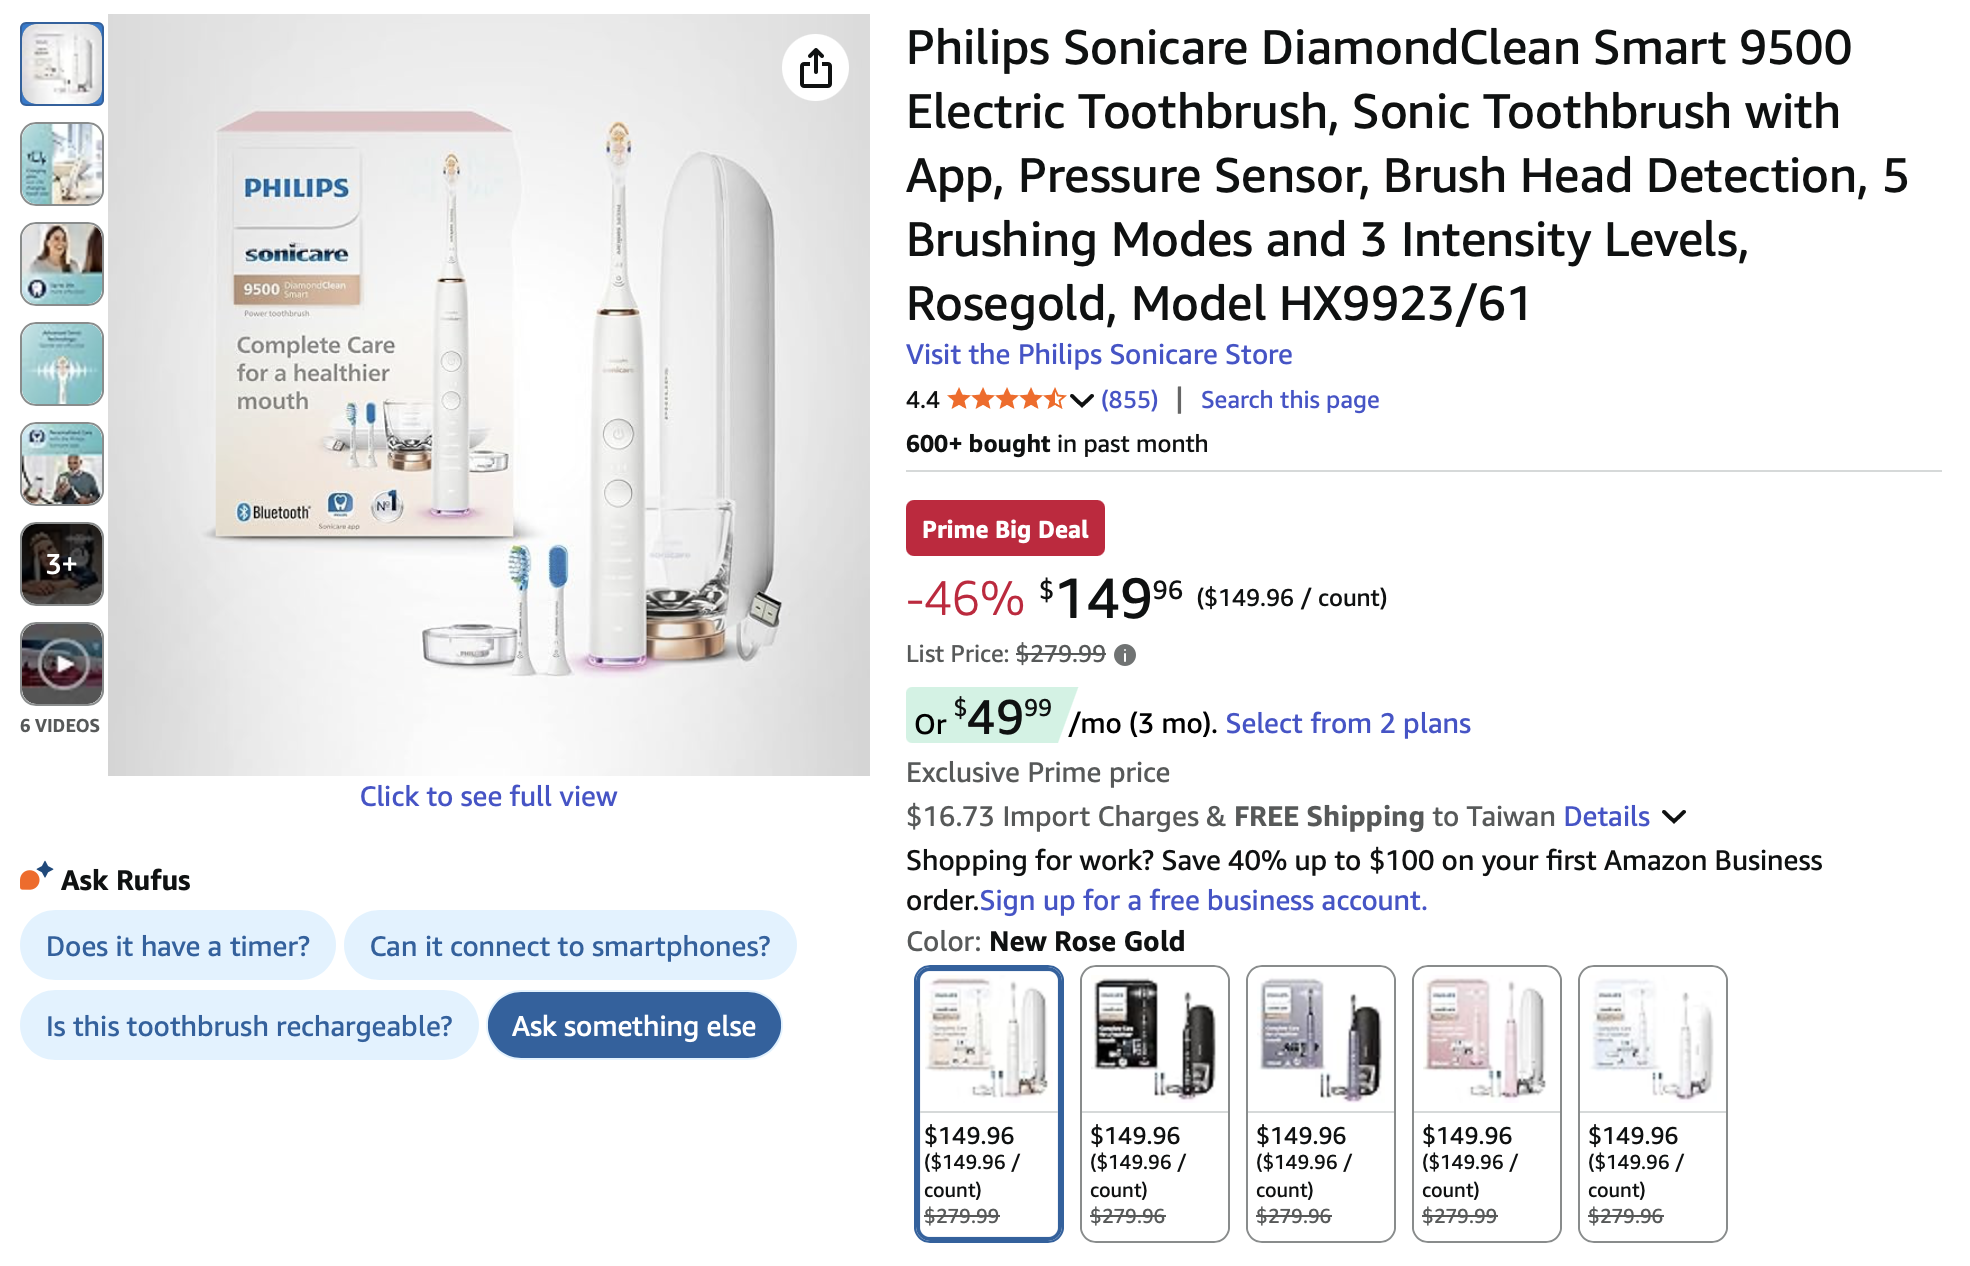Show the woman smiling thumbnail image
This screenshot has width=1970, height=1266.
62,264
